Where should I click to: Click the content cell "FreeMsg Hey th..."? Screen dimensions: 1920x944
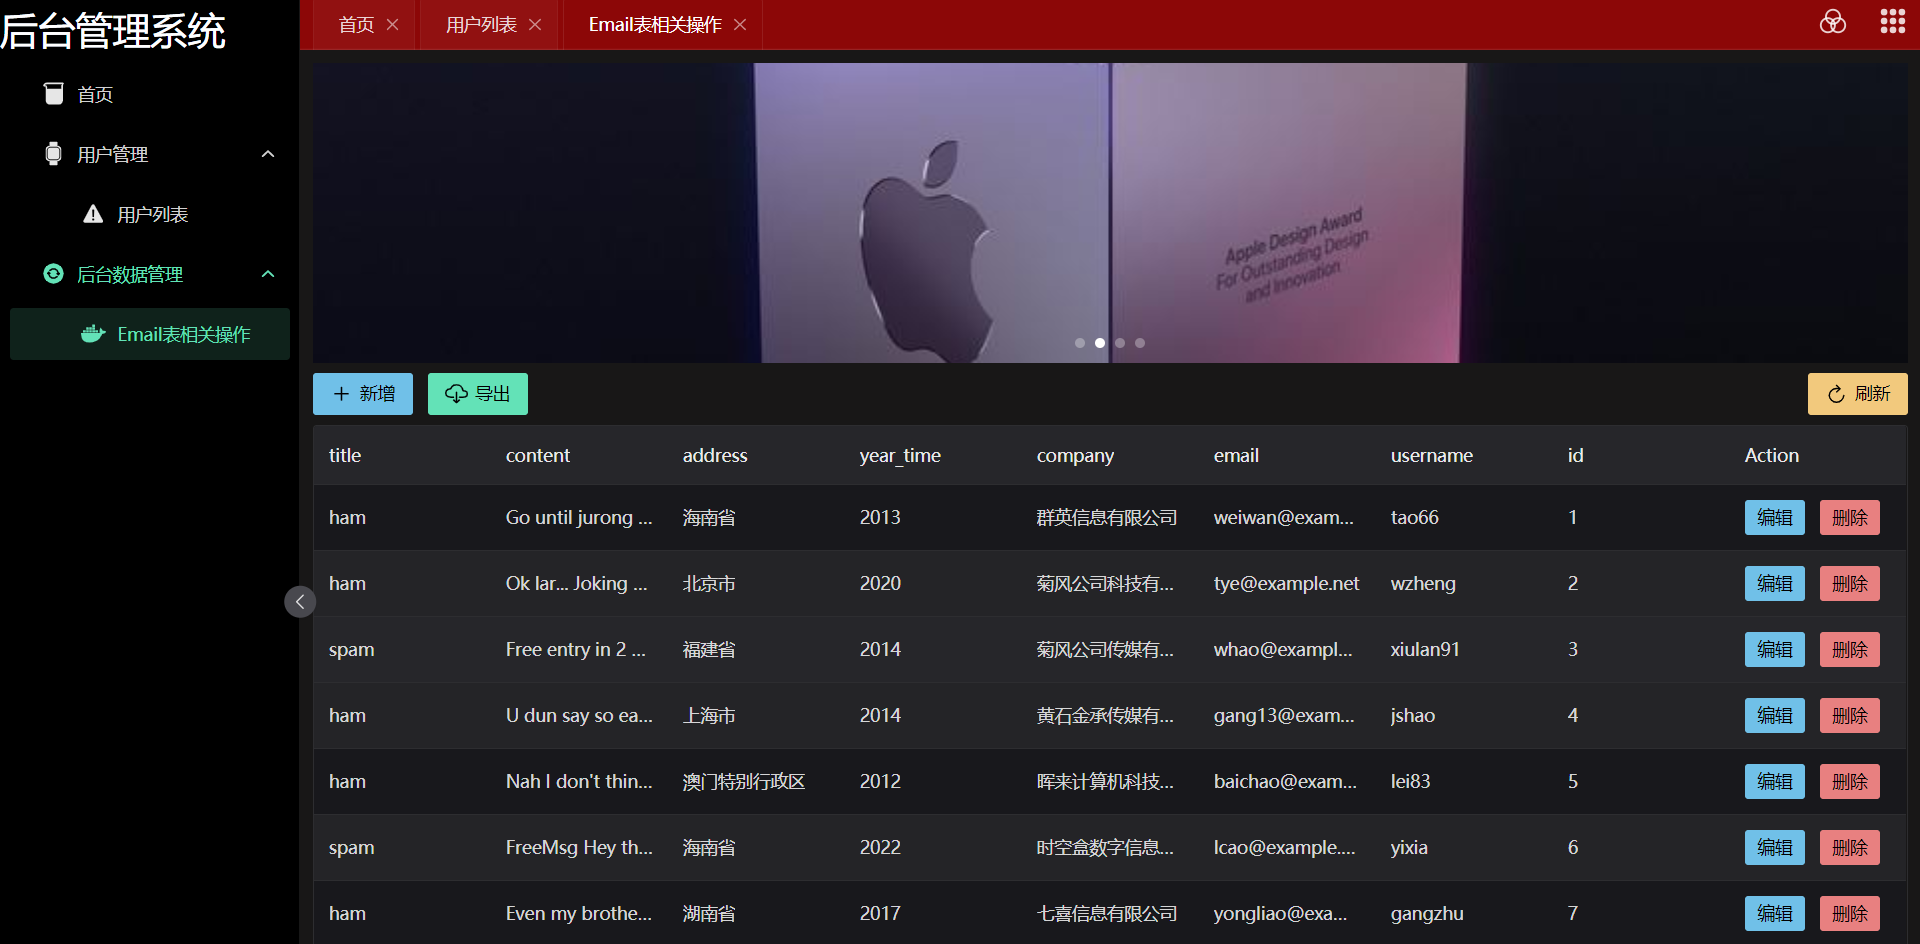[x=579, y=848]
